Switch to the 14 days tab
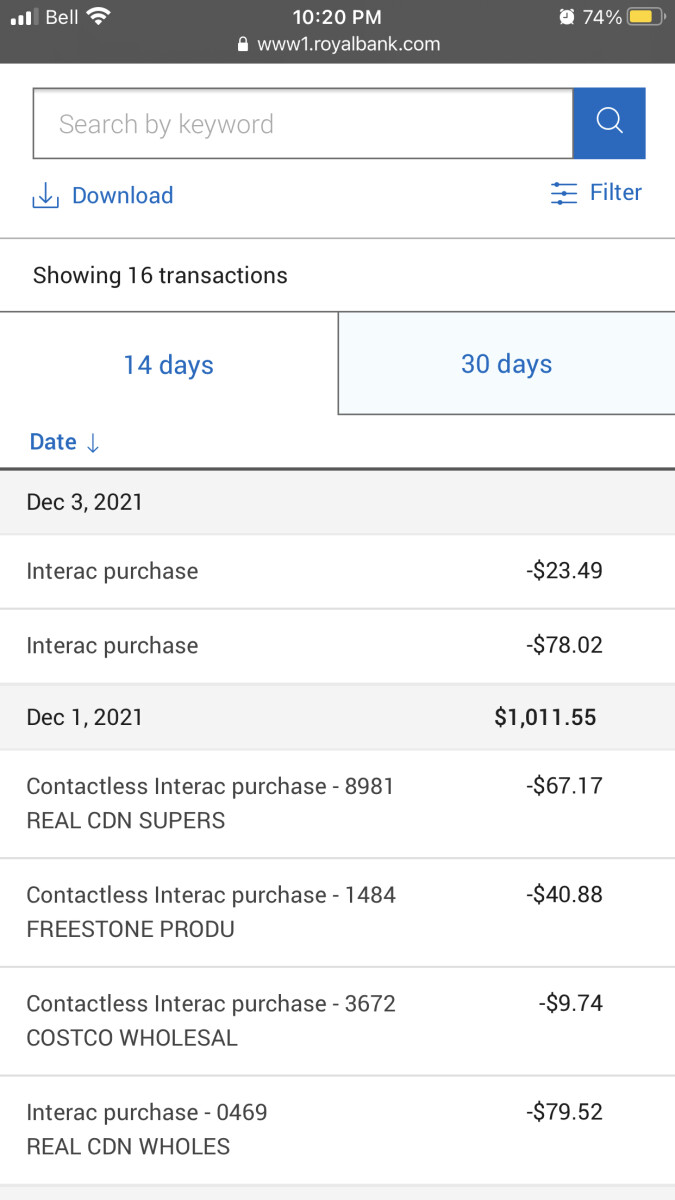 click(x=168, y=365)
